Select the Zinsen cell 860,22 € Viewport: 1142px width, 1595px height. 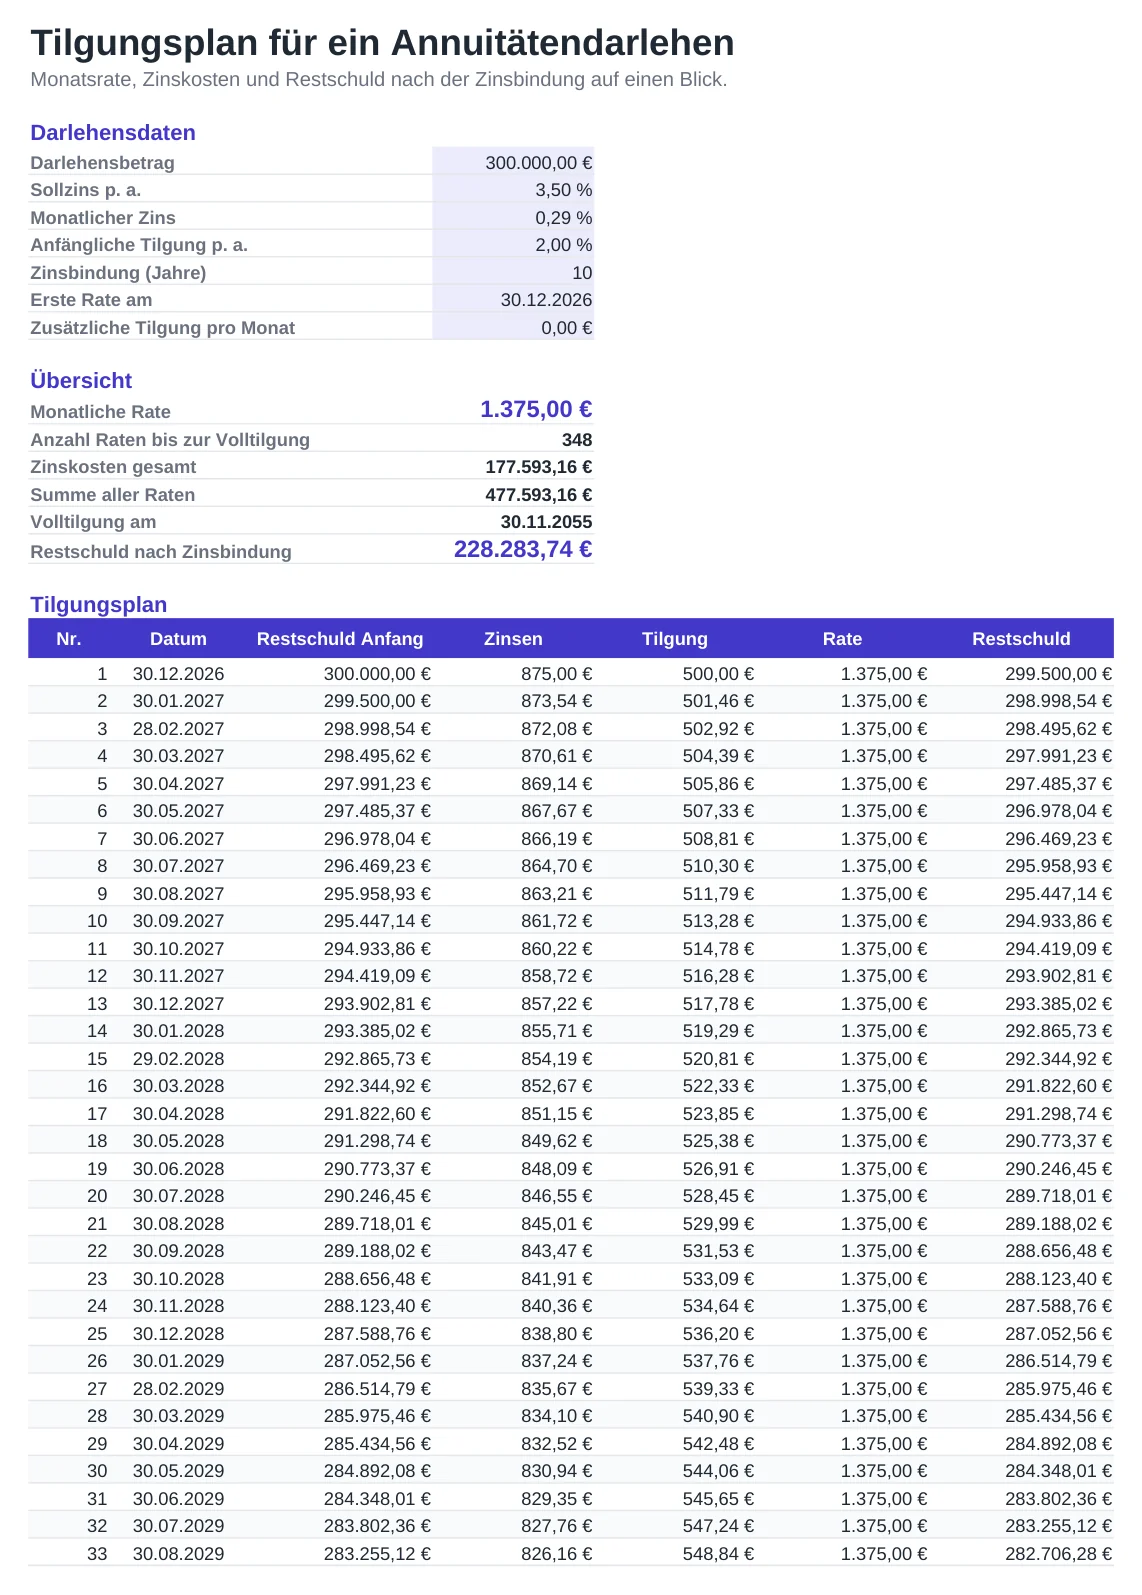[556, 949]
